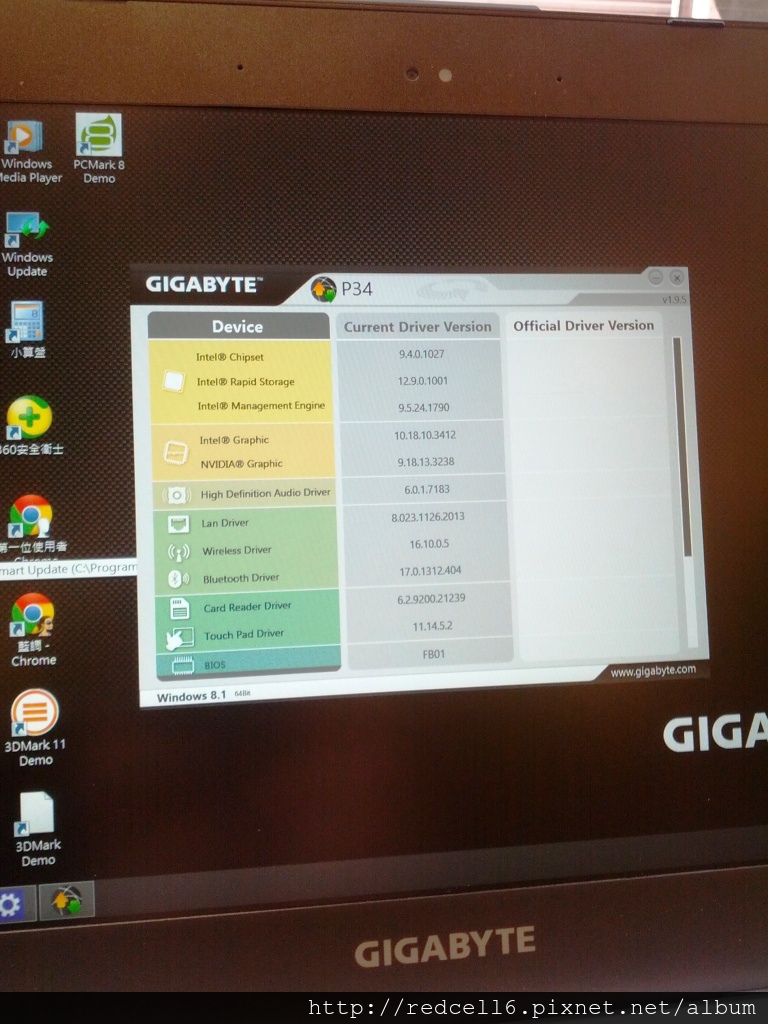The width and height of the screenshot is (768, 1024).
Task: Open the www.gigabyte.com link
Action: point(653,670)
